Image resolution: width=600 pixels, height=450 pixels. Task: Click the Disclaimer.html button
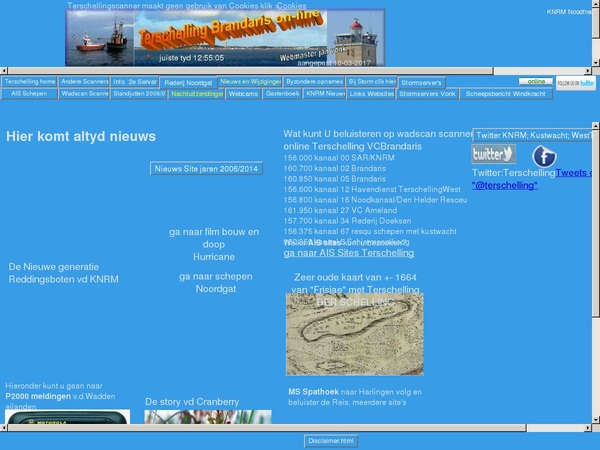coord(331,441)
